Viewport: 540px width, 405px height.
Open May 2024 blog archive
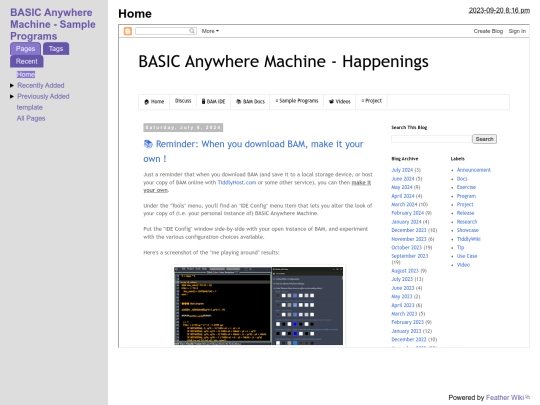[x=402, y=187]
